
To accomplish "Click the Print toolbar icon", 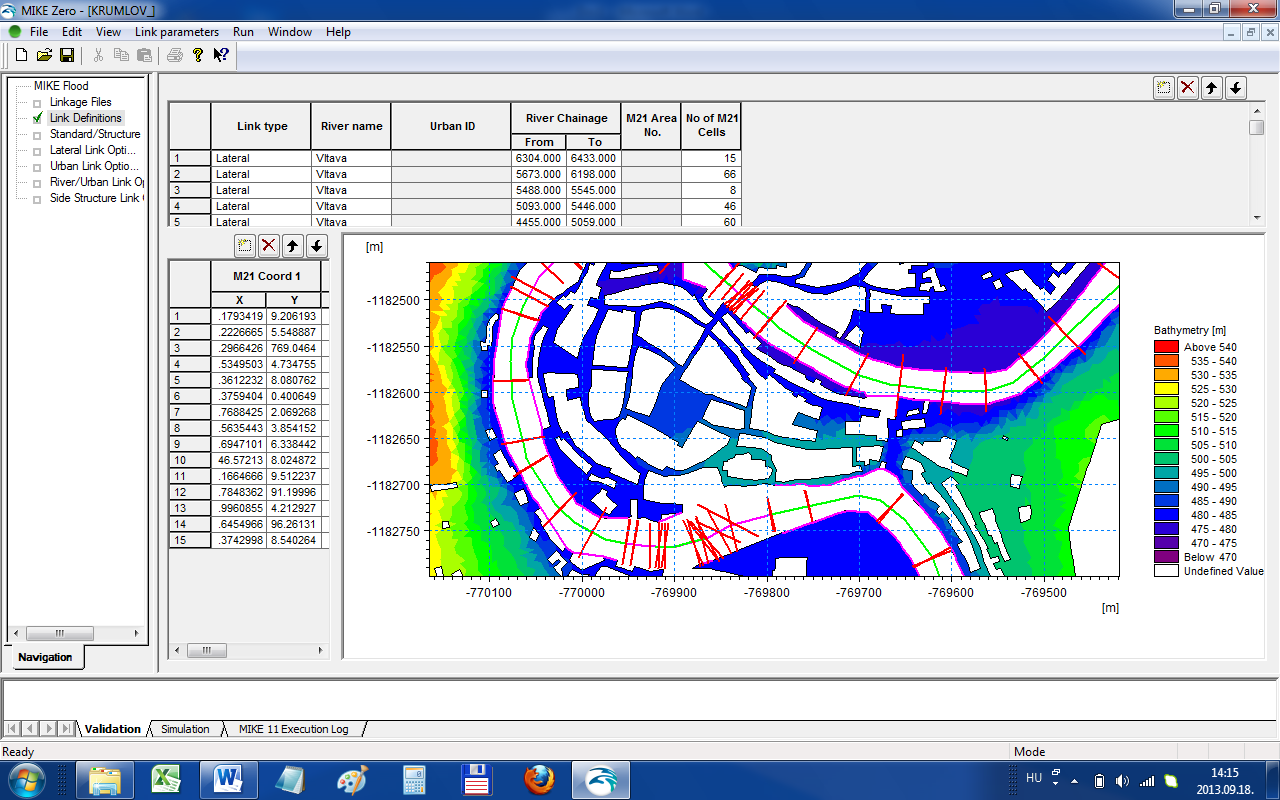I will (x=174, y=55).
